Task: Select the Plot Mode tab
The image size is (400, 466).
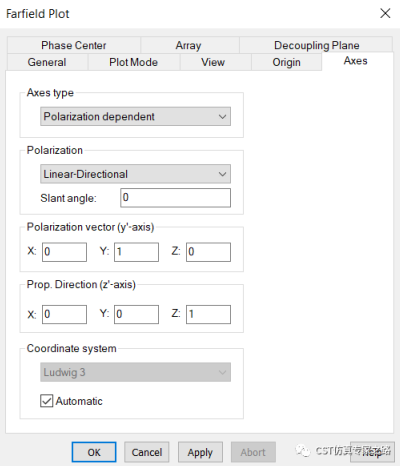Action: click(134, 62)
